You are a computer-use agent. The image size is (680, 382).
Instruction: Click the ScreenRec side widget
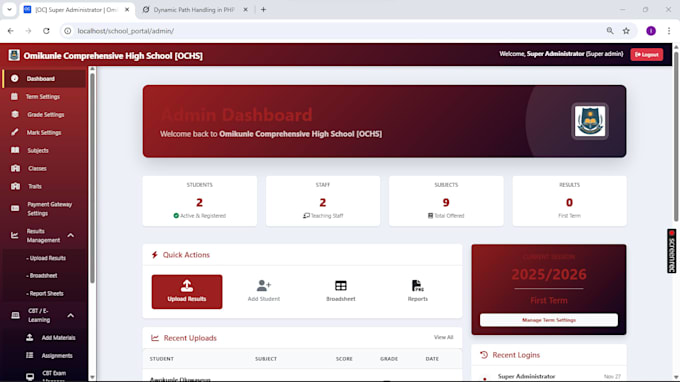coord(671,251)
